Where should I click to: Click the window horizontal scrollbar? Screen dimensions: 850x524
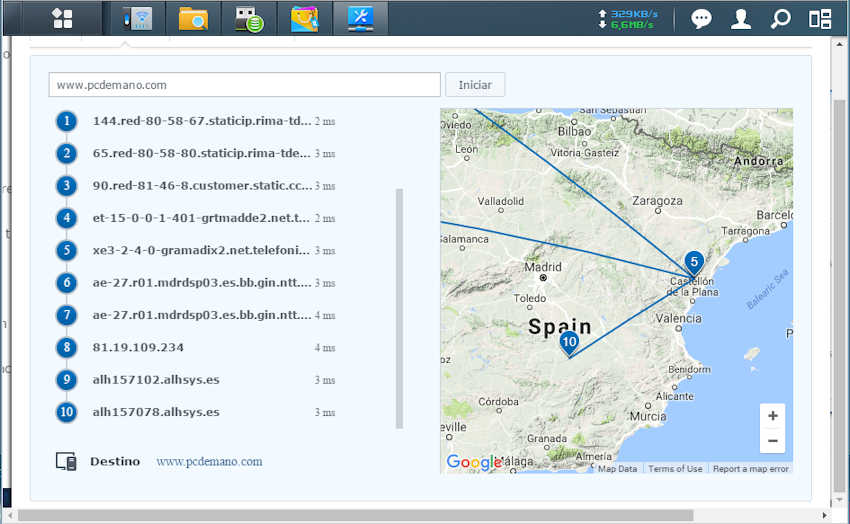click(x=356, y=515)
